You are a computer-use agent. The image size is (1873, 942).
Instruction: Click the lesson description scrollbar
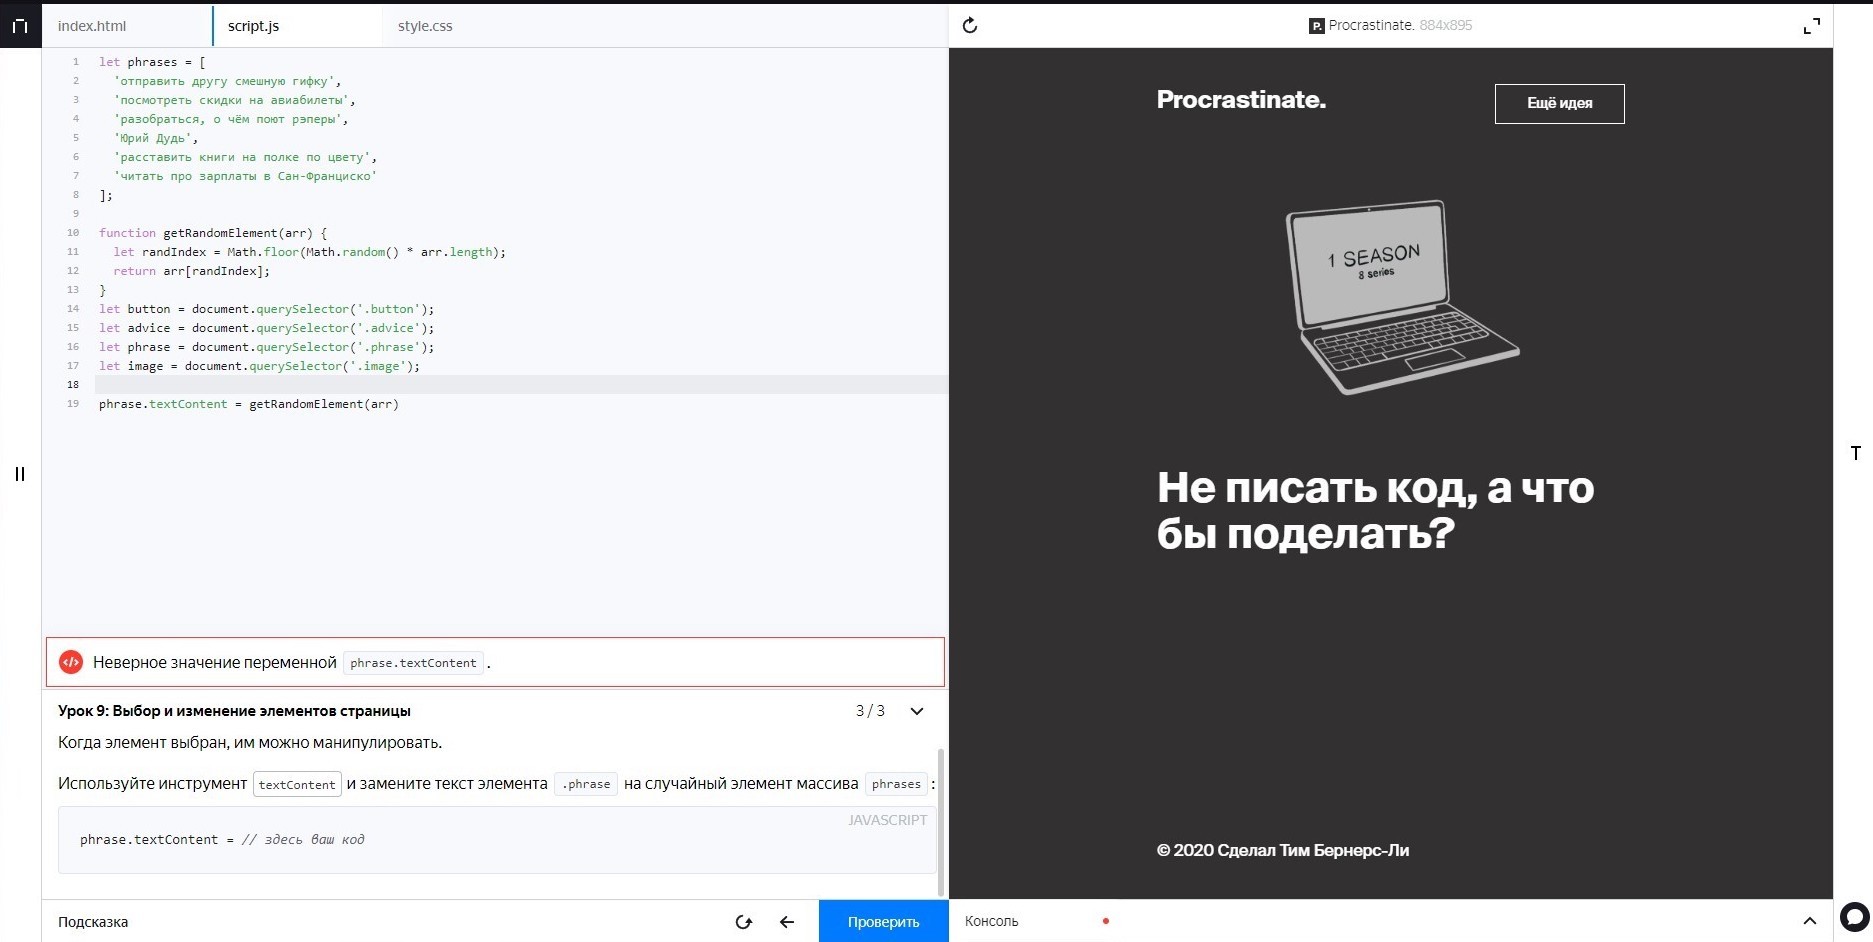click(940, 820)
